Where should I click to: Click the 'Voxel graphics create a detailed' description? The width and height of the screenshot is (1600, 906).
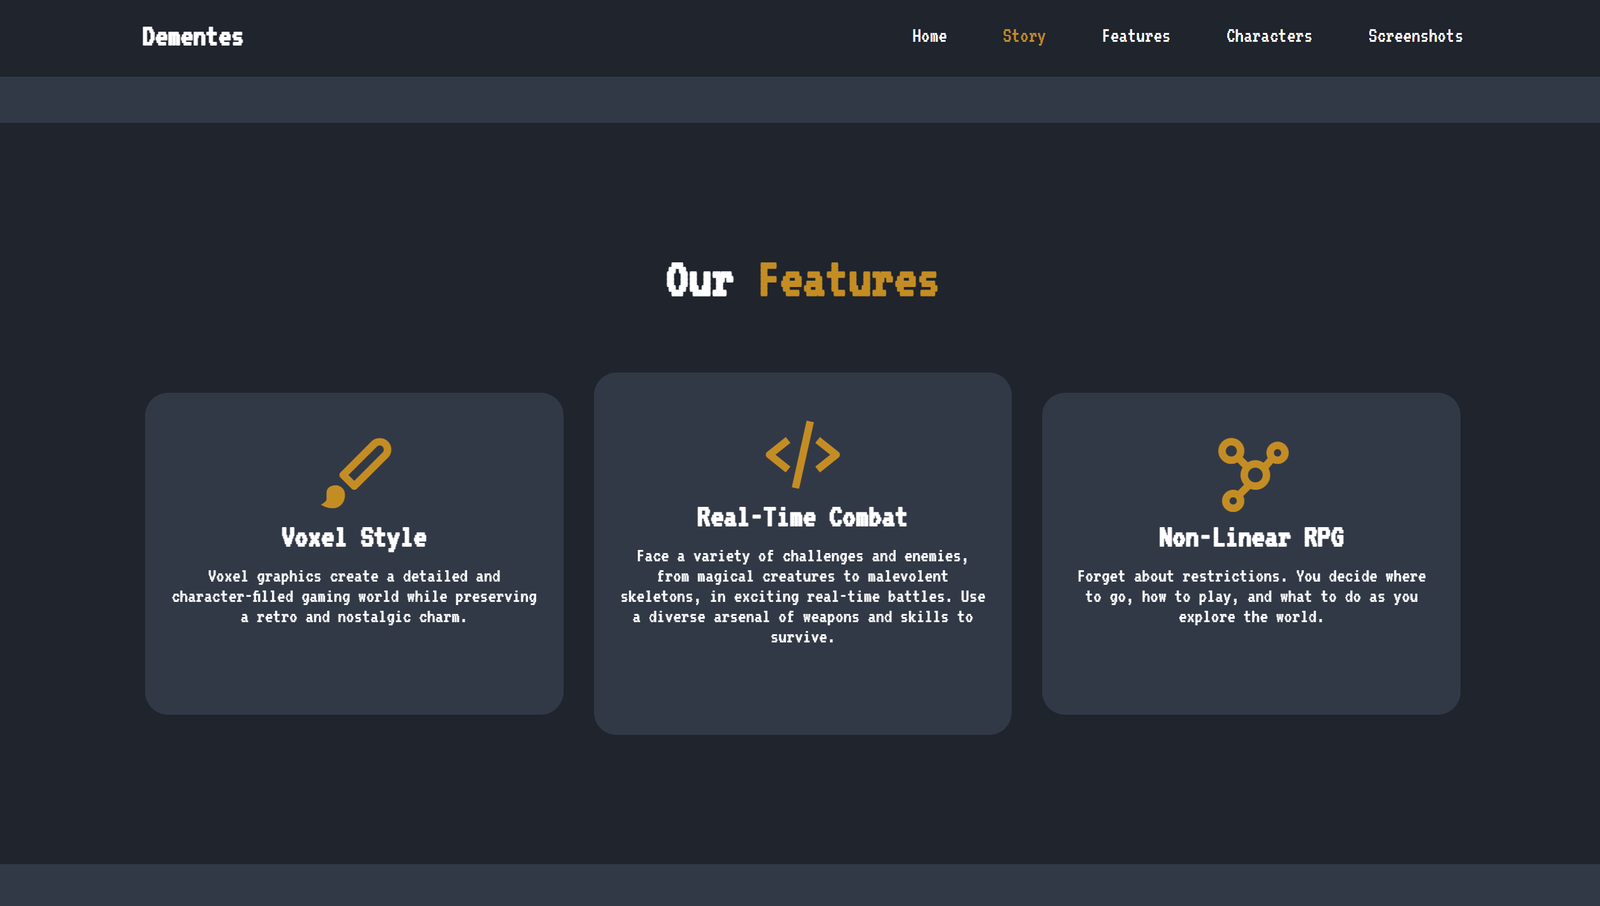click(x=354, y=597)
